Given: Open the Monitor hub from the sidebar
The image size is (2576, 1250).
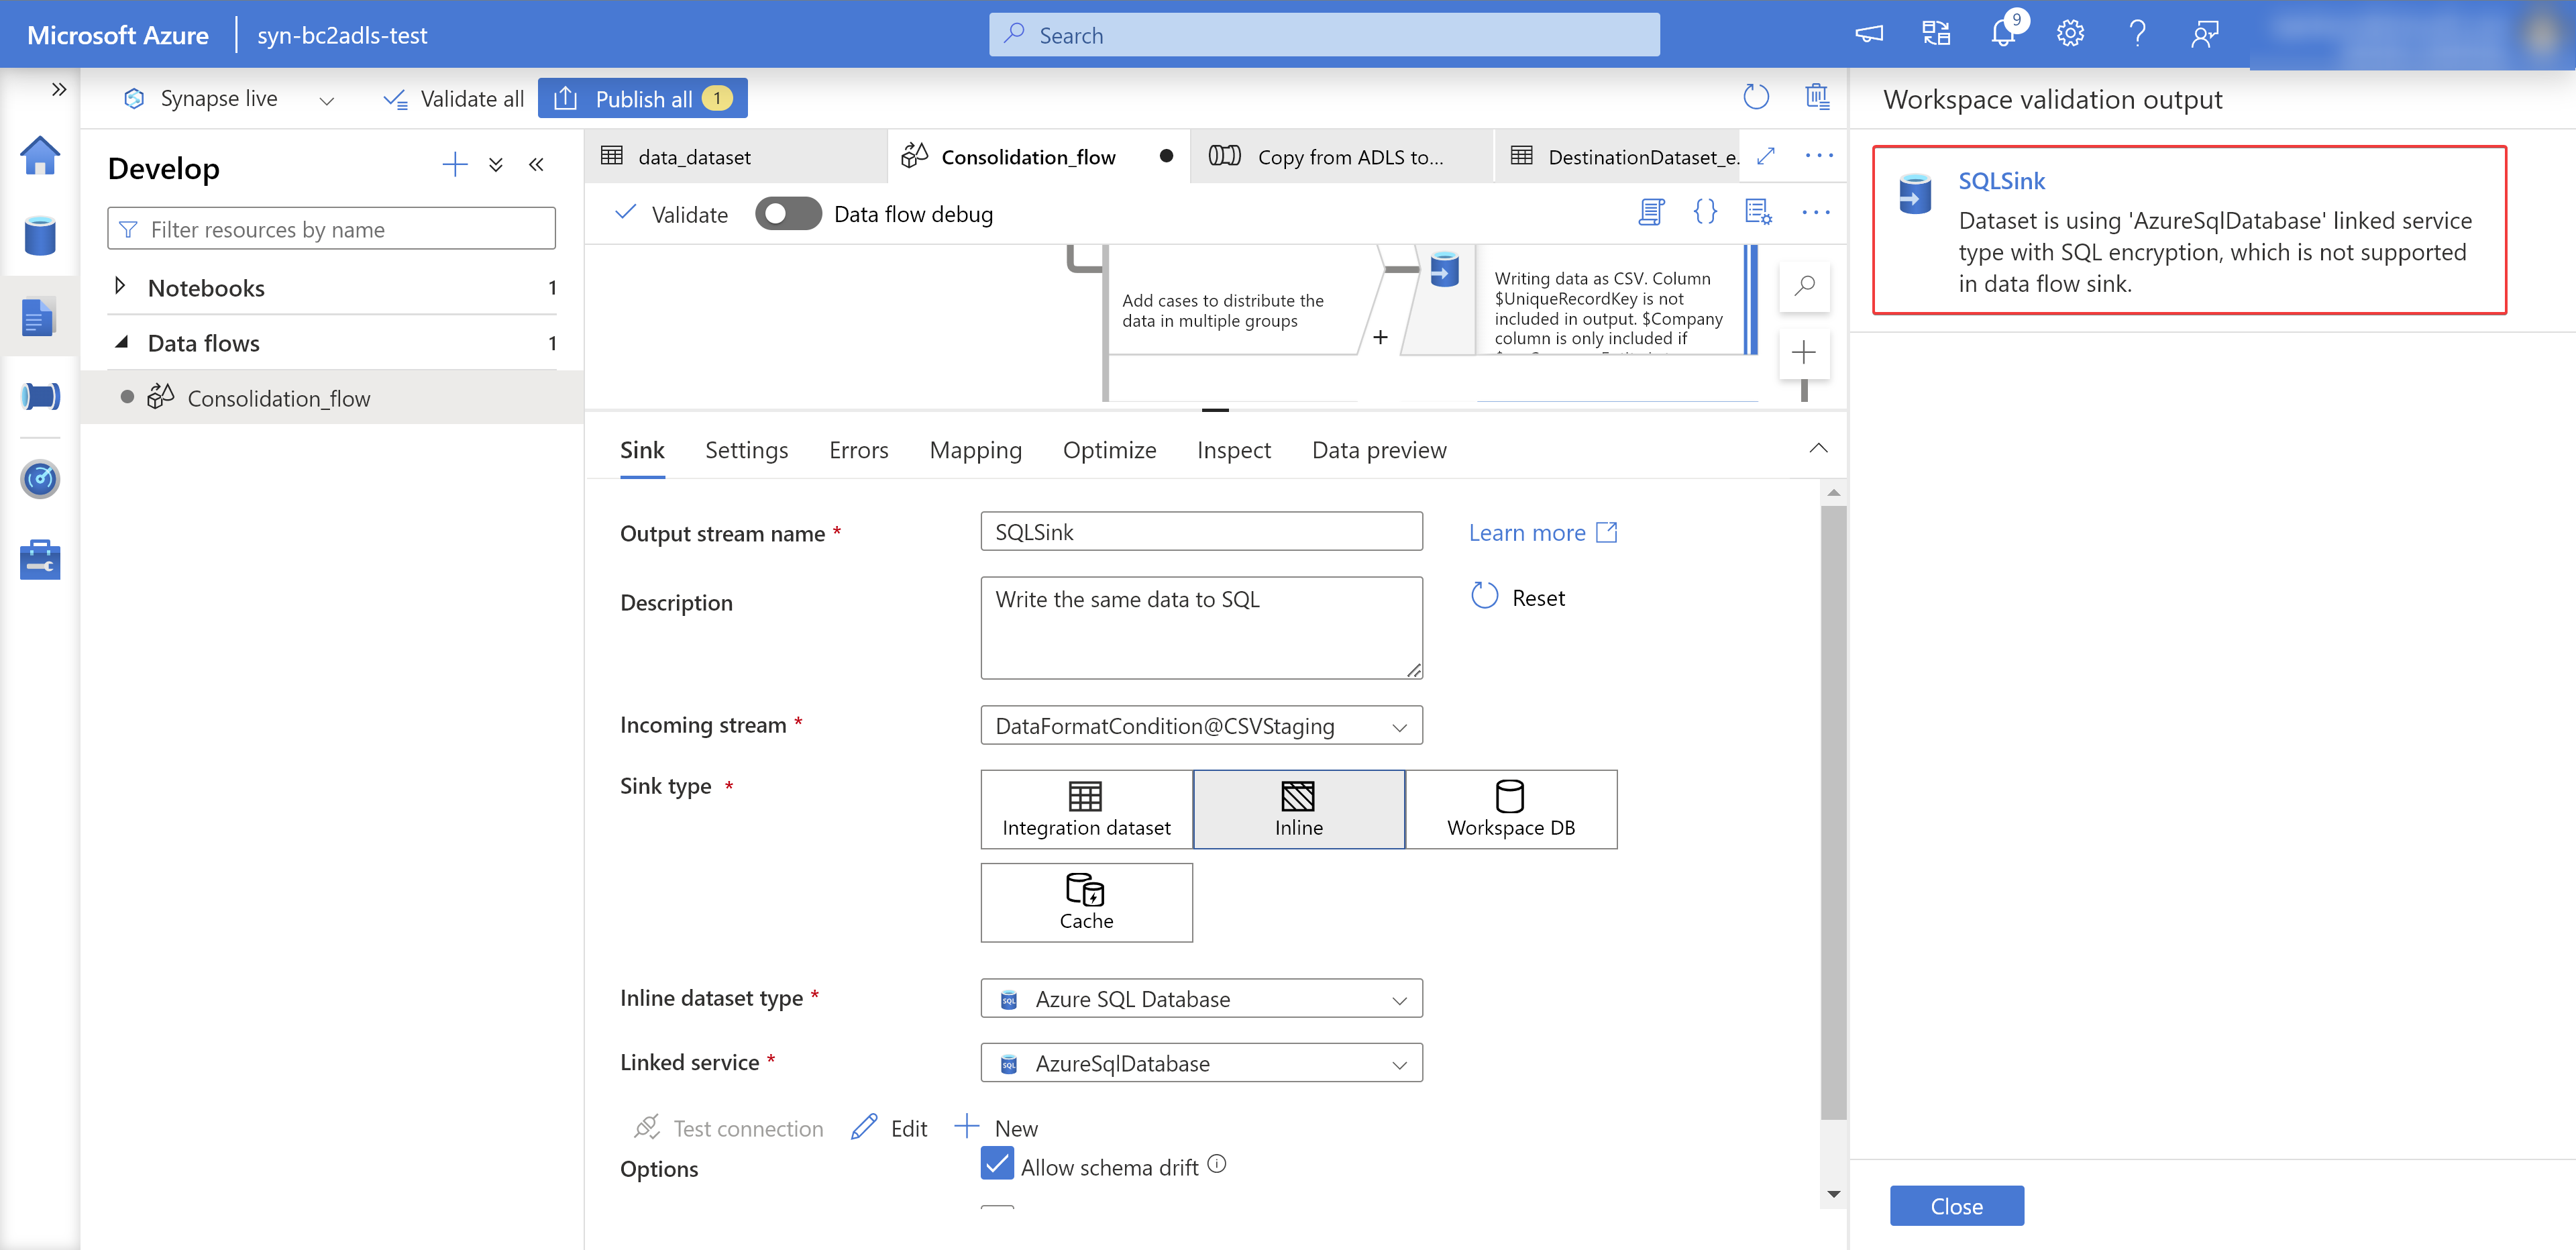Looking at the screenshot, I should click(40, 479).
